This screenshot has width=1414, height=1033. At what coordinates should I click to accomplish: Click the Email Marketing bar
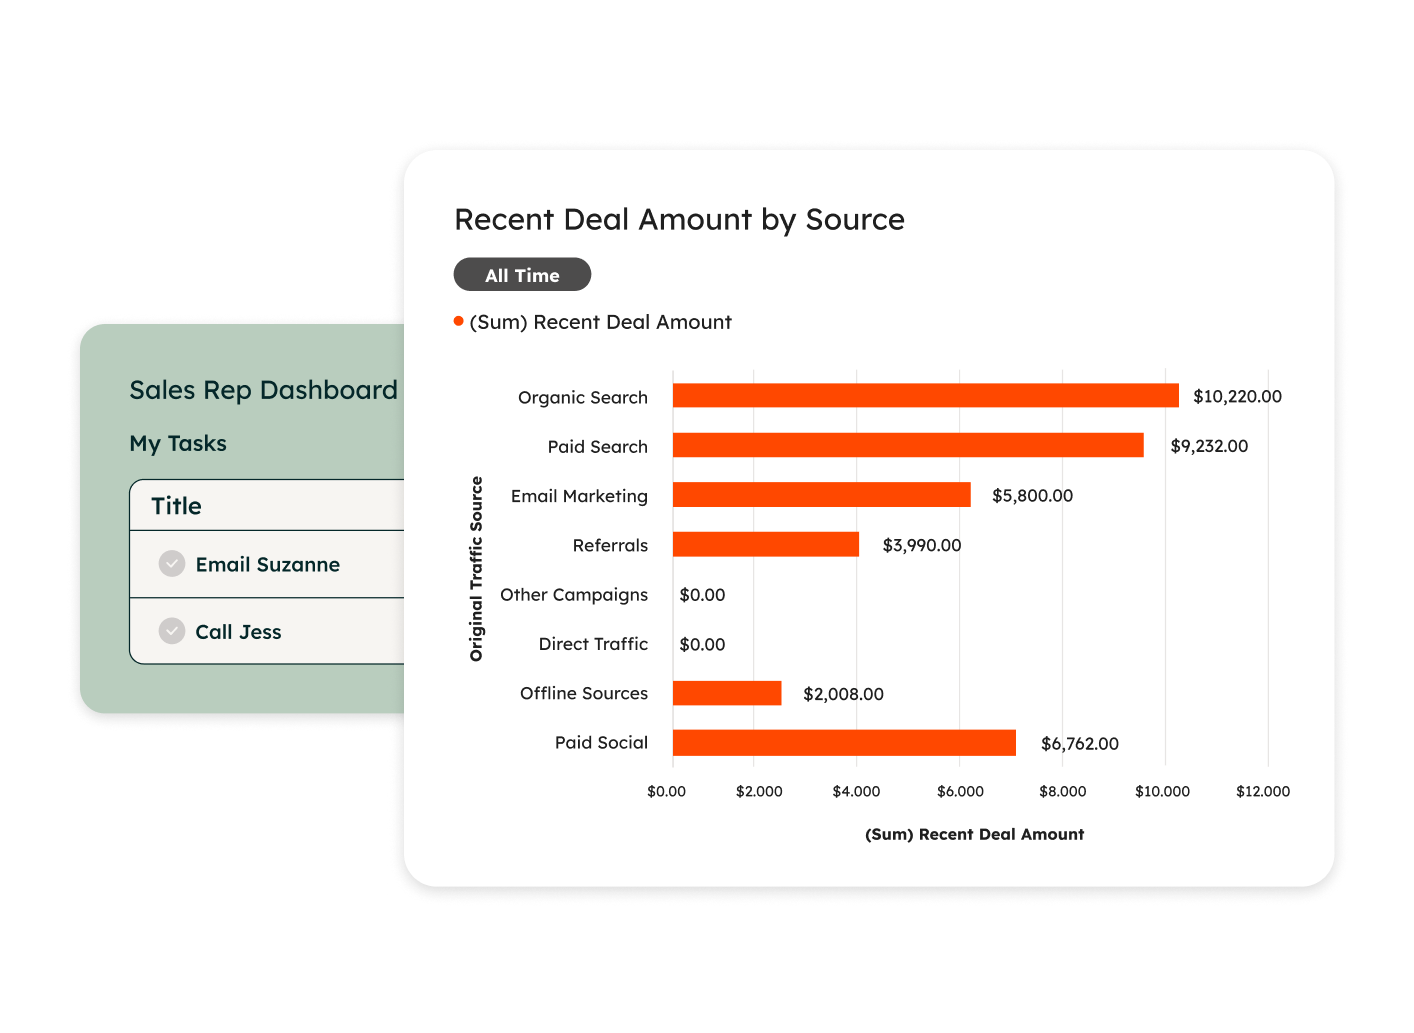pos(820,495)
